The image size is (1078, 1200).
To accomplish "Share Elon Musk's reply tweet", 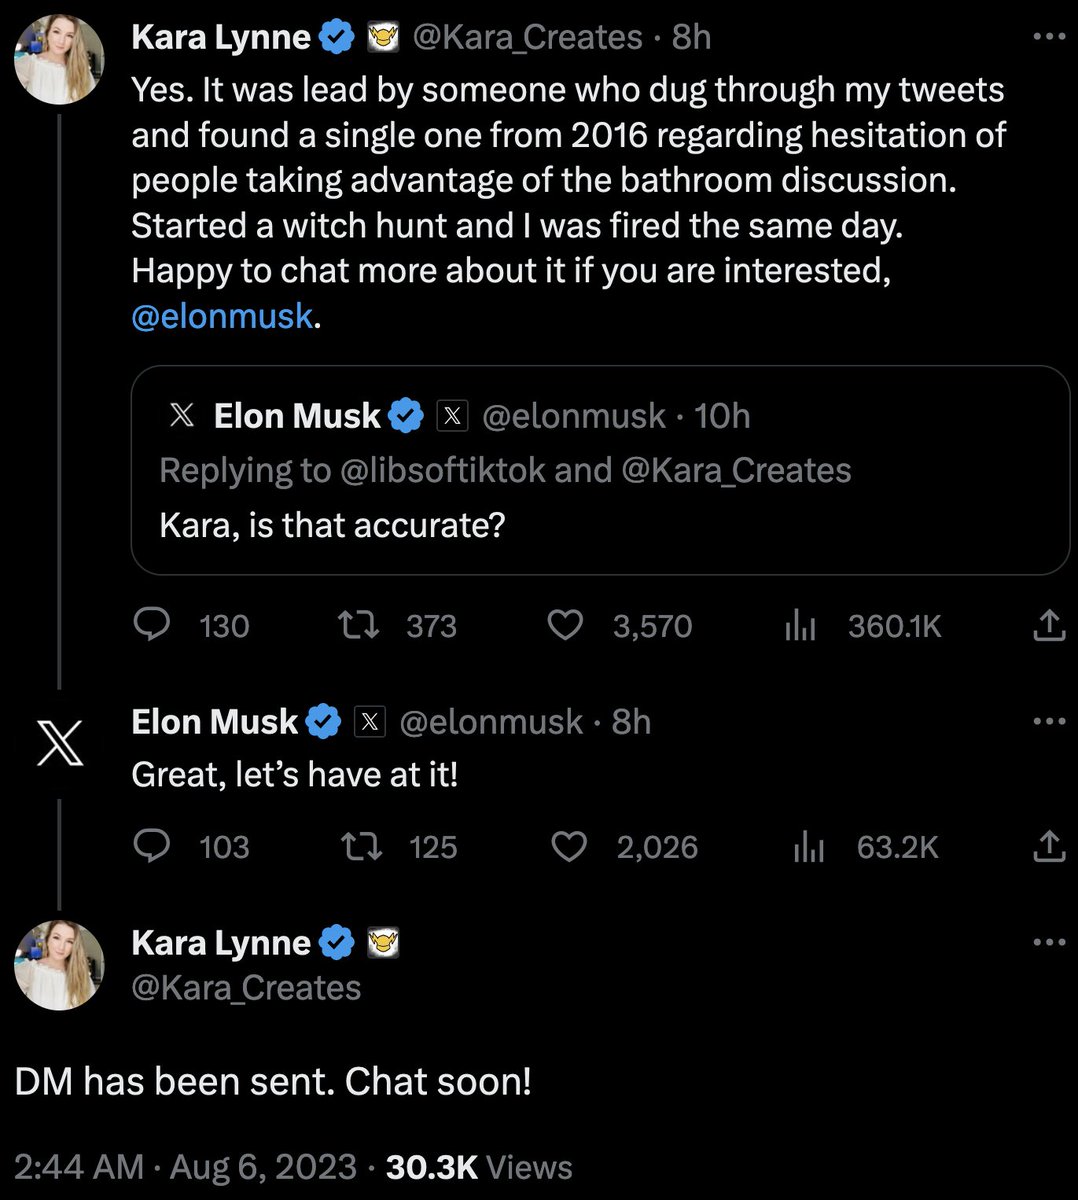I will click(x=1048, y=847).
